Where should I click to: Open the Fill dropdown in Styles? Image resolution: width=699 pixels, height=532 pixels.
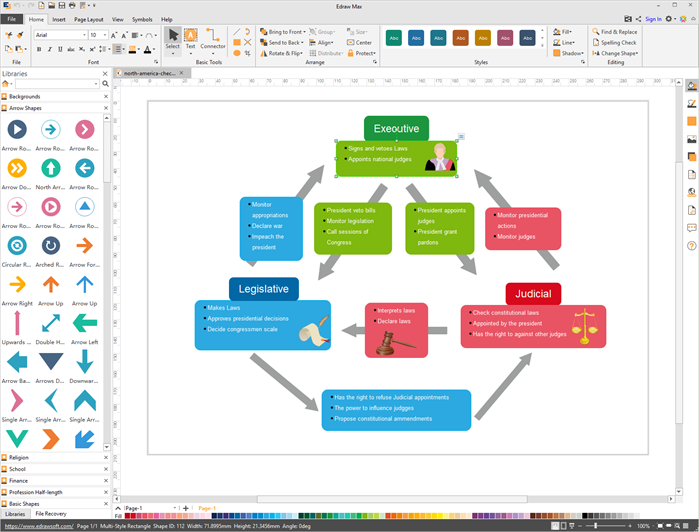coord(563,32)
